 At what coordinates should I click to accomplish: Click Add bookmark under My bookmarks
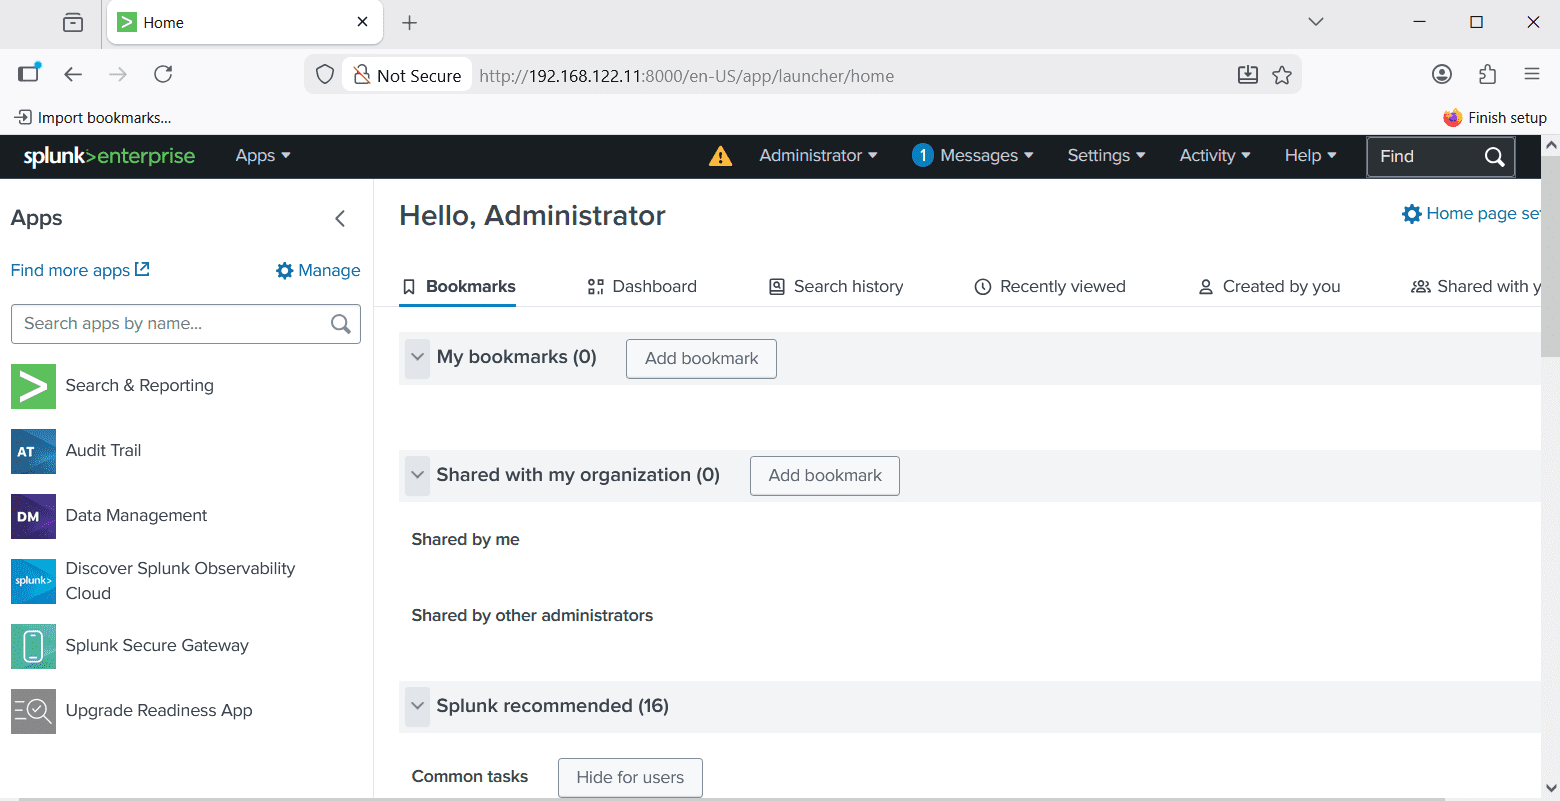(700, 358)
